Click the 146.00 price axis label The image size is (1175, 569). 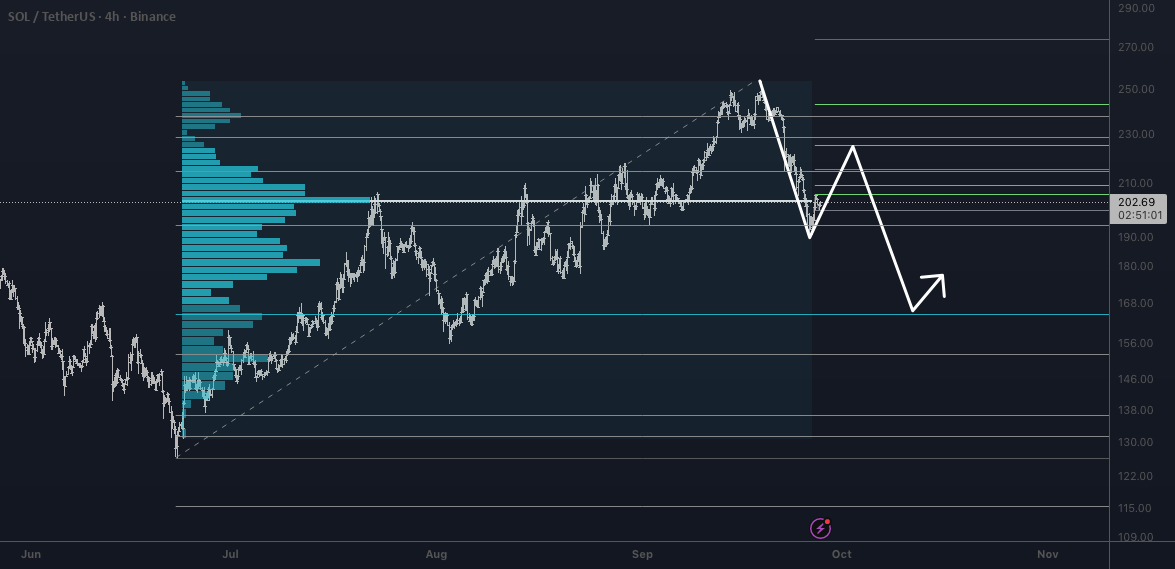(1136, 379)
